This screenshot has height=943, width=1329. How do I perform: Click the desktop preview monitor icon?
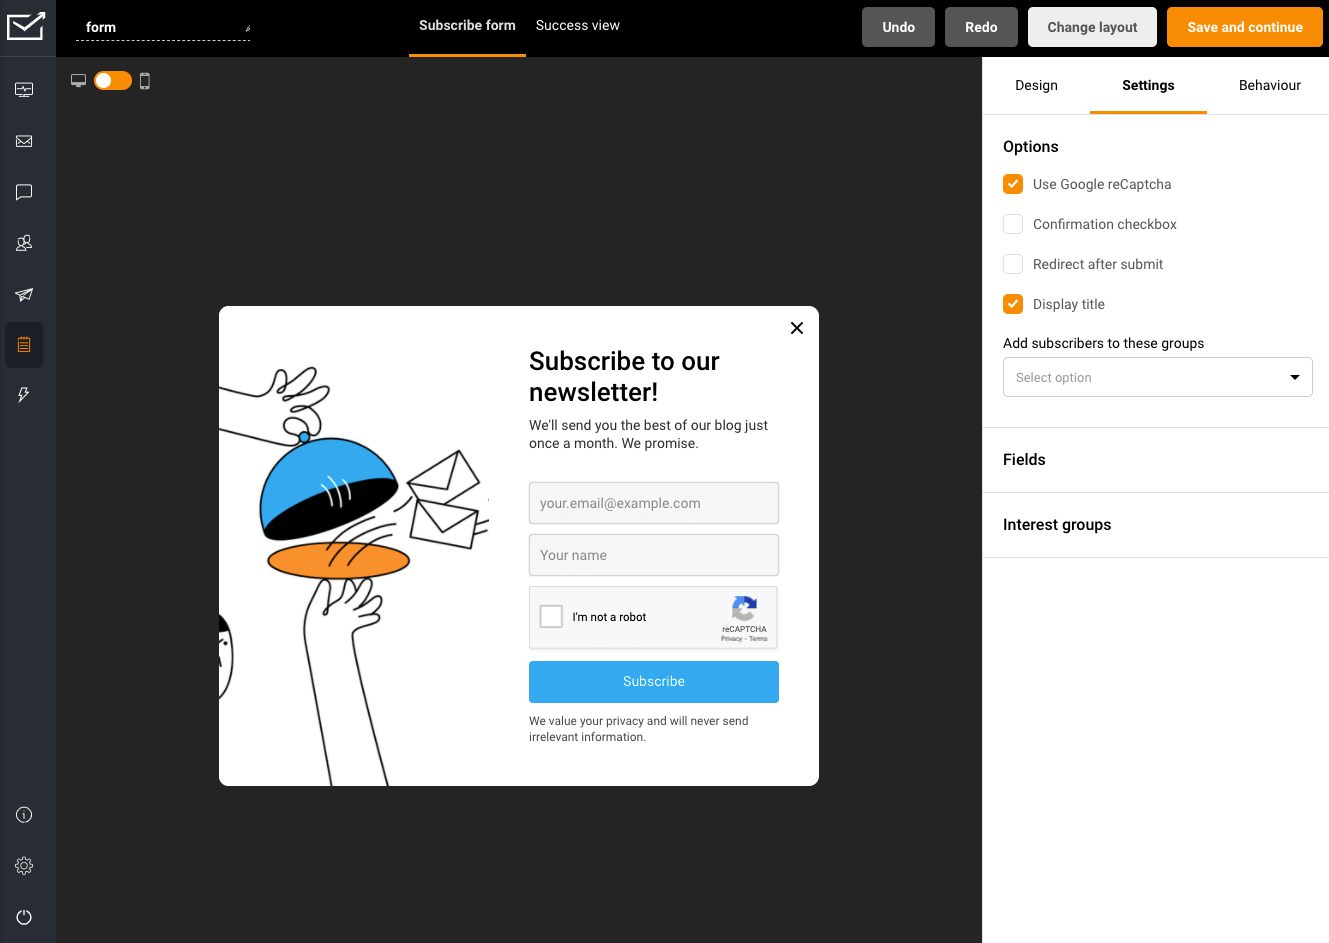(x=78, y=80)
